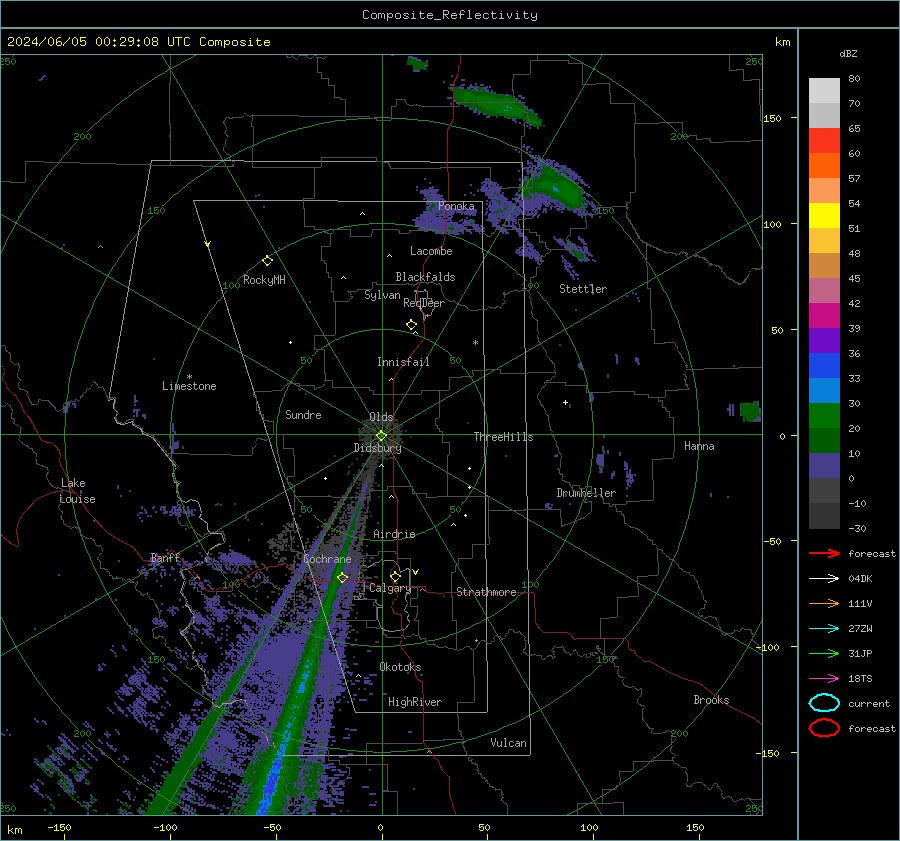
Task: Pick the red swatch between 65 and 60
Action: coord(824,141)
